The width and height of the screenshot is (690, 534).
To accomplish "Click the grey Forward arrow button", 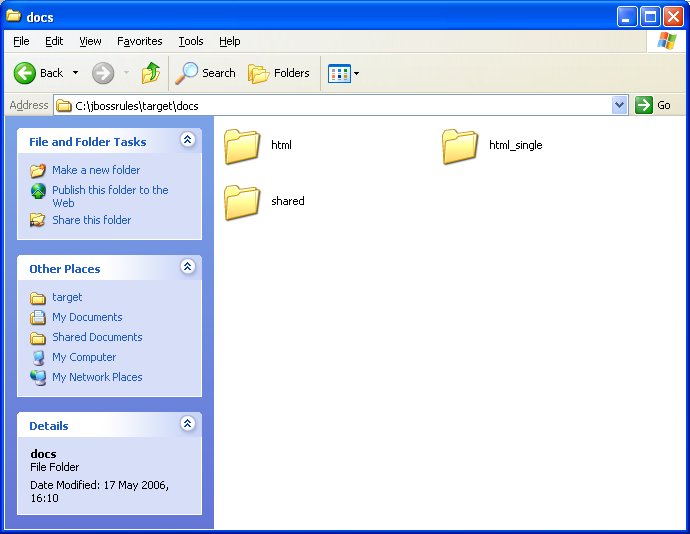I will tap(103, 73).
